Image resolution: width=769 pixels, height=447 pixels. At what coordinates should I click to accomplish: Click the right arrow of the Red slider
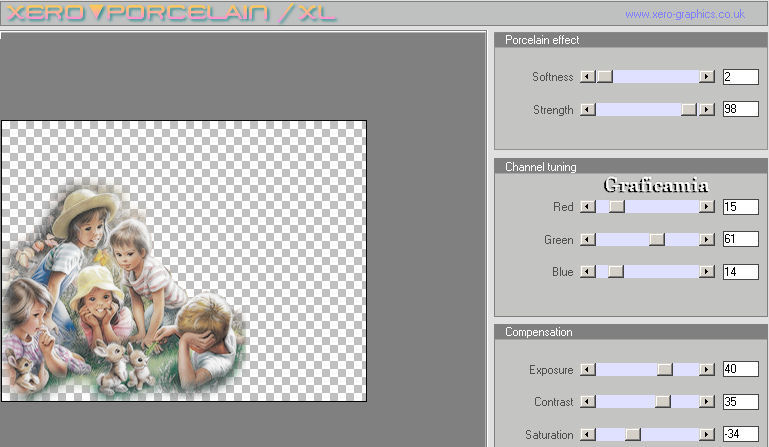tap(707, 207)
